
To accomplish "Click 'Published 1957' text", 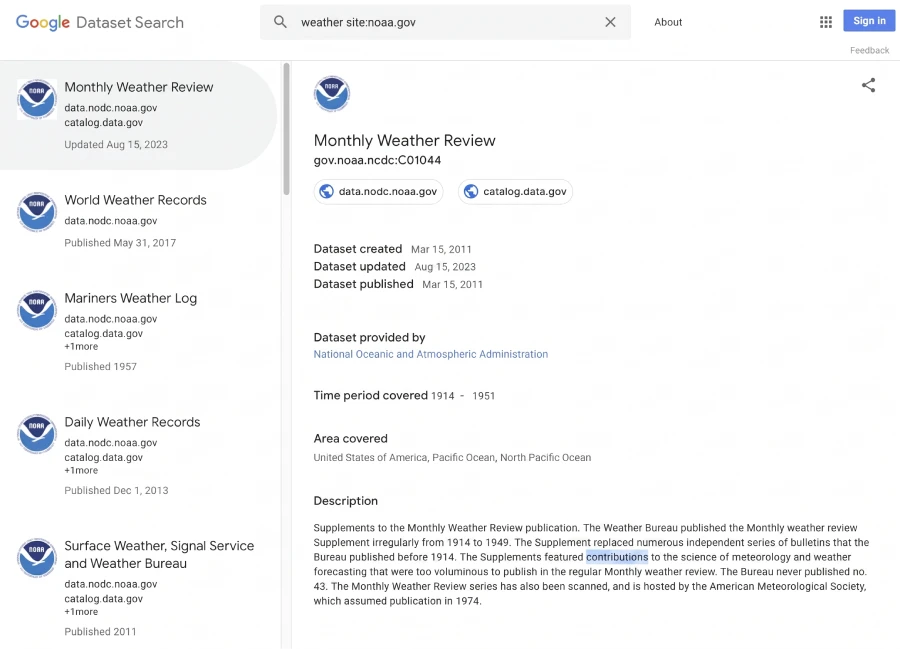I will [x=100, y=366].
